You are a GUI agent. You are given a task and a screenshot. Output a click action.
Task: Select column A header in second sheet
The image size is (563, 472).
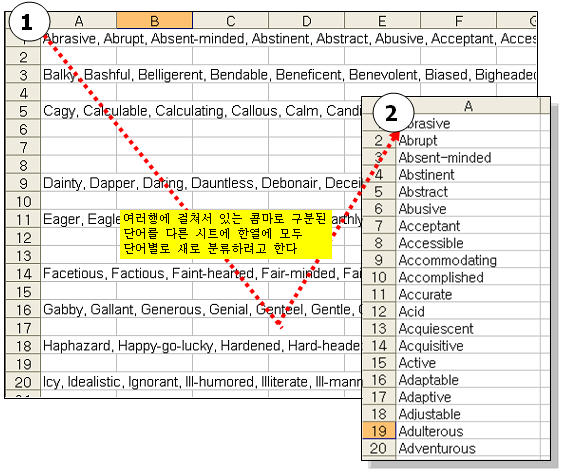(x=468, y=106)
